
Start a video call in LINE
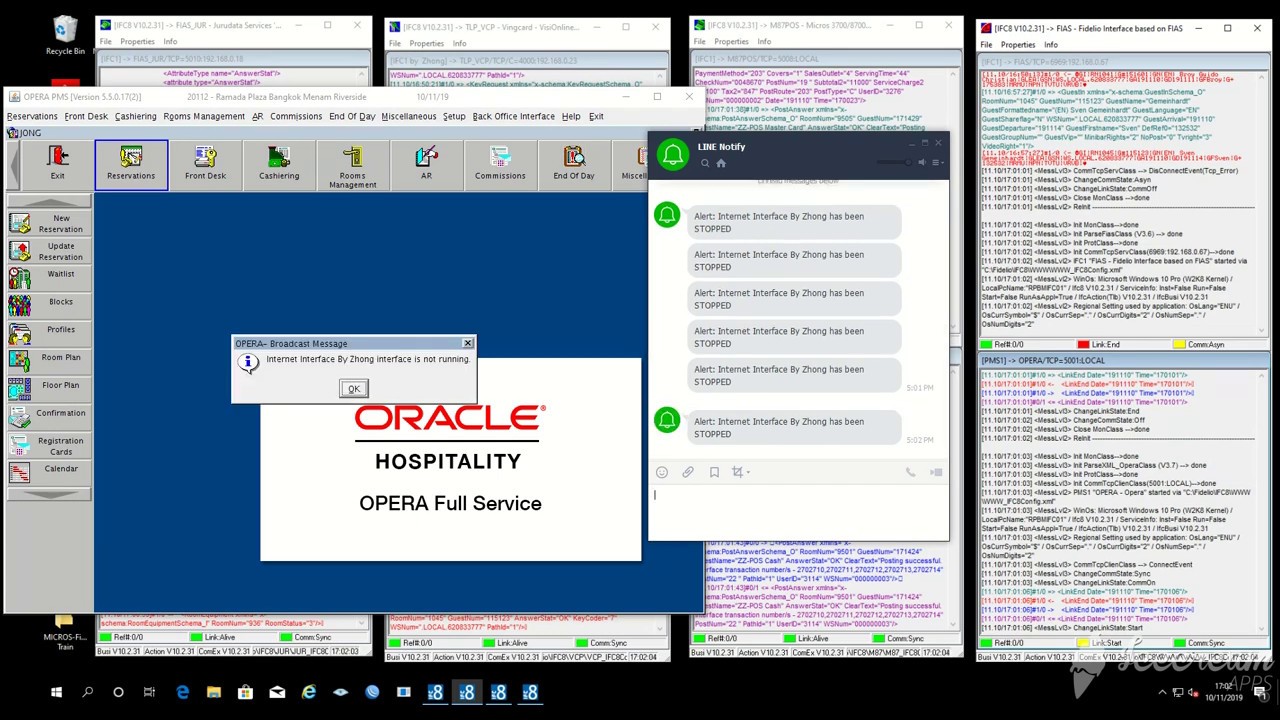(936, 472)
